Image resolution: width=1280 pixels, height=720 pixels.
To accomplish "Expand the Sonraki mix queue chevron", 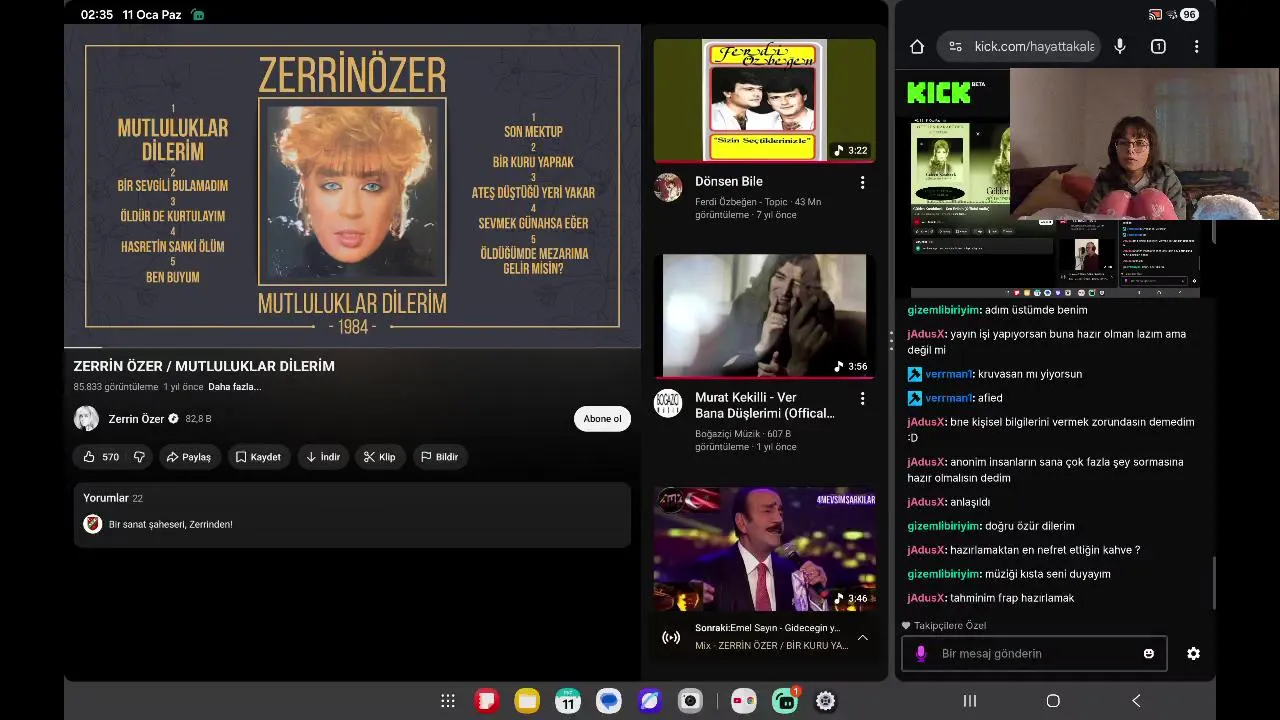I will pyautogui.click(x=862, y=637).
